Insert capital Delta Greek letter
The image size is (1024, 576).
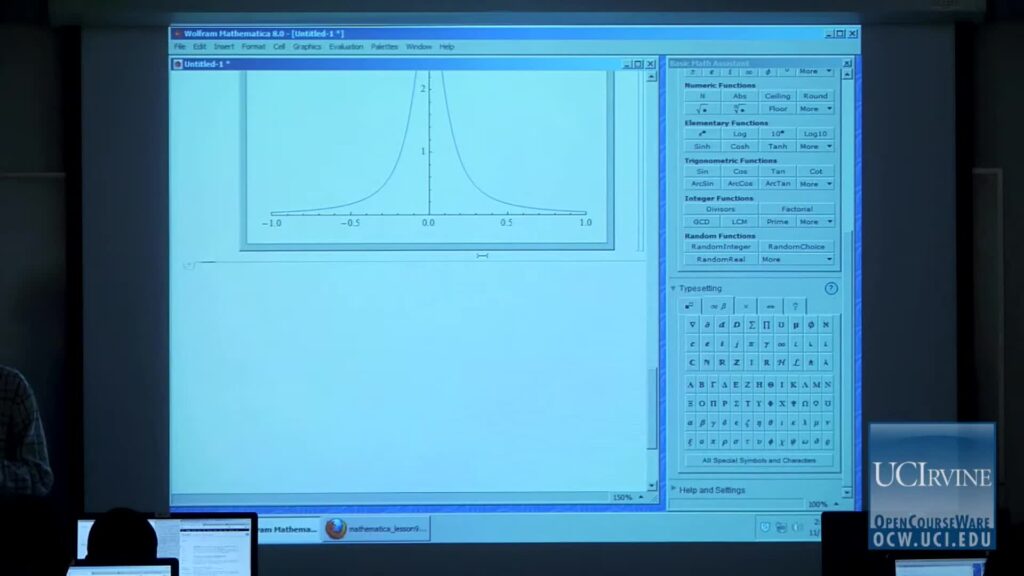[x=724, y=385]
